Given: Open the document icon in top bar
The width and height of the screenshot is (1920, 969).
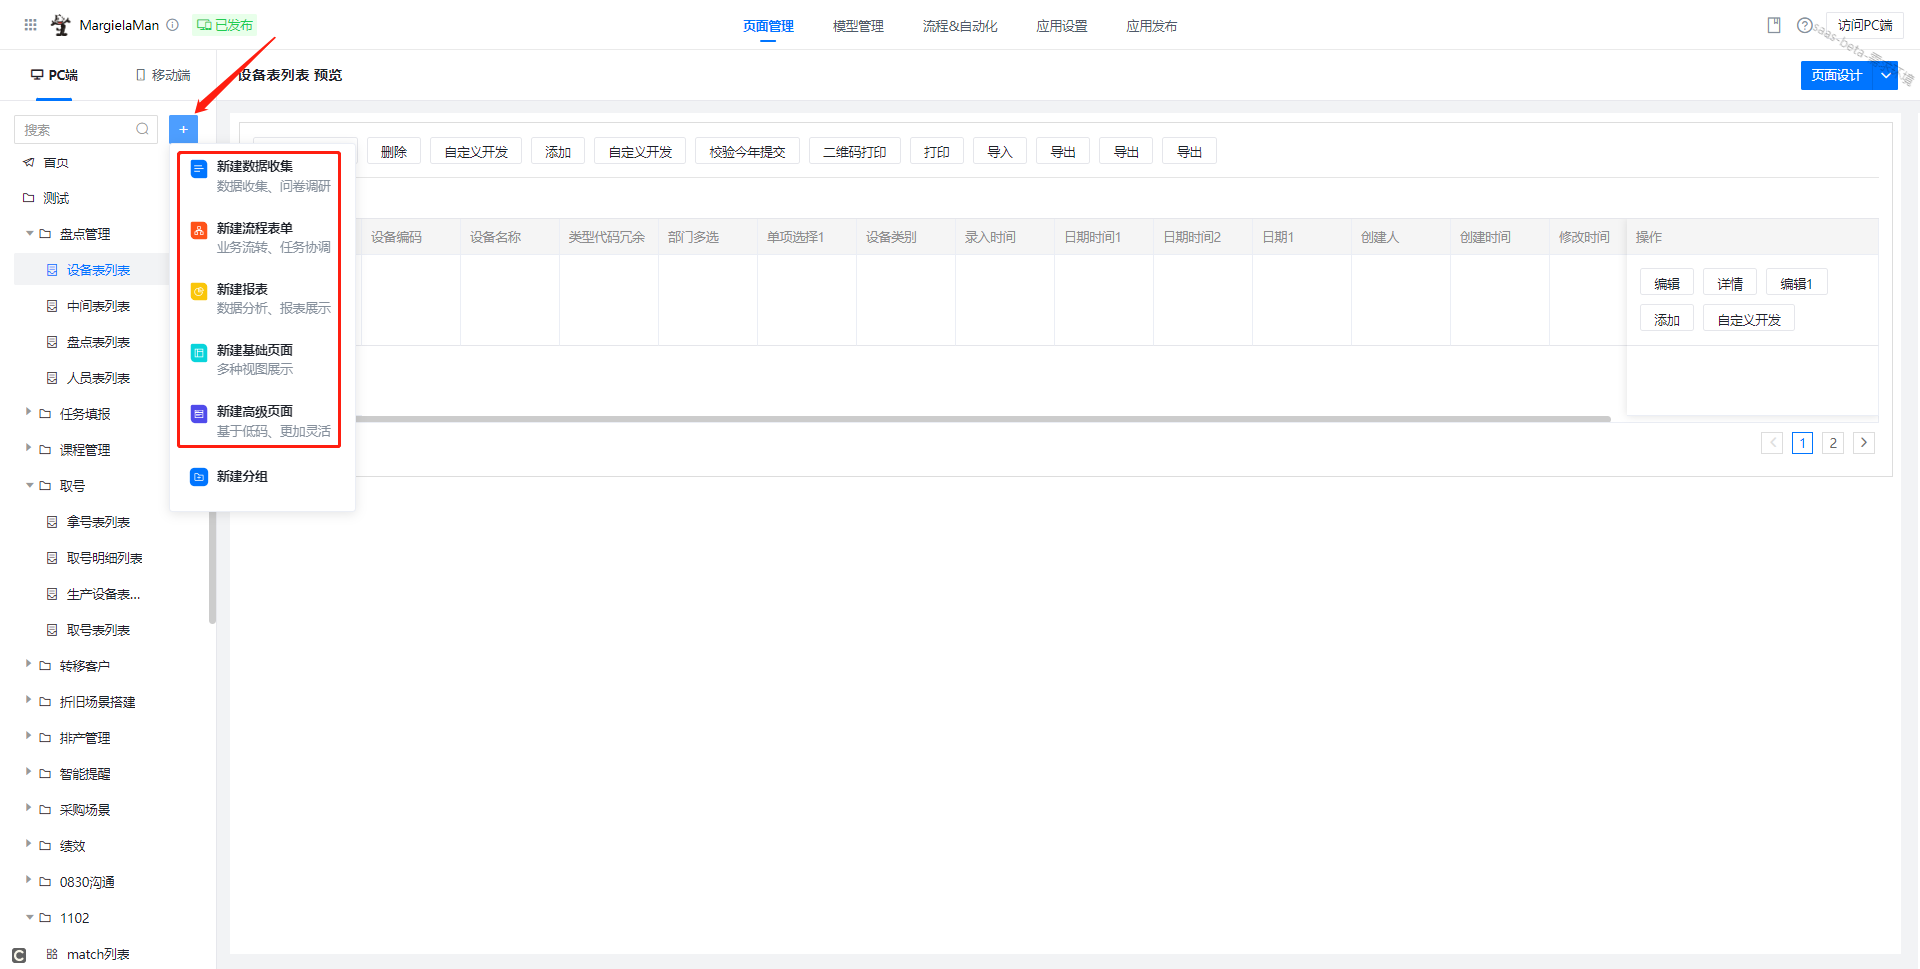Looking at the screenshot, I should 1774,25.
